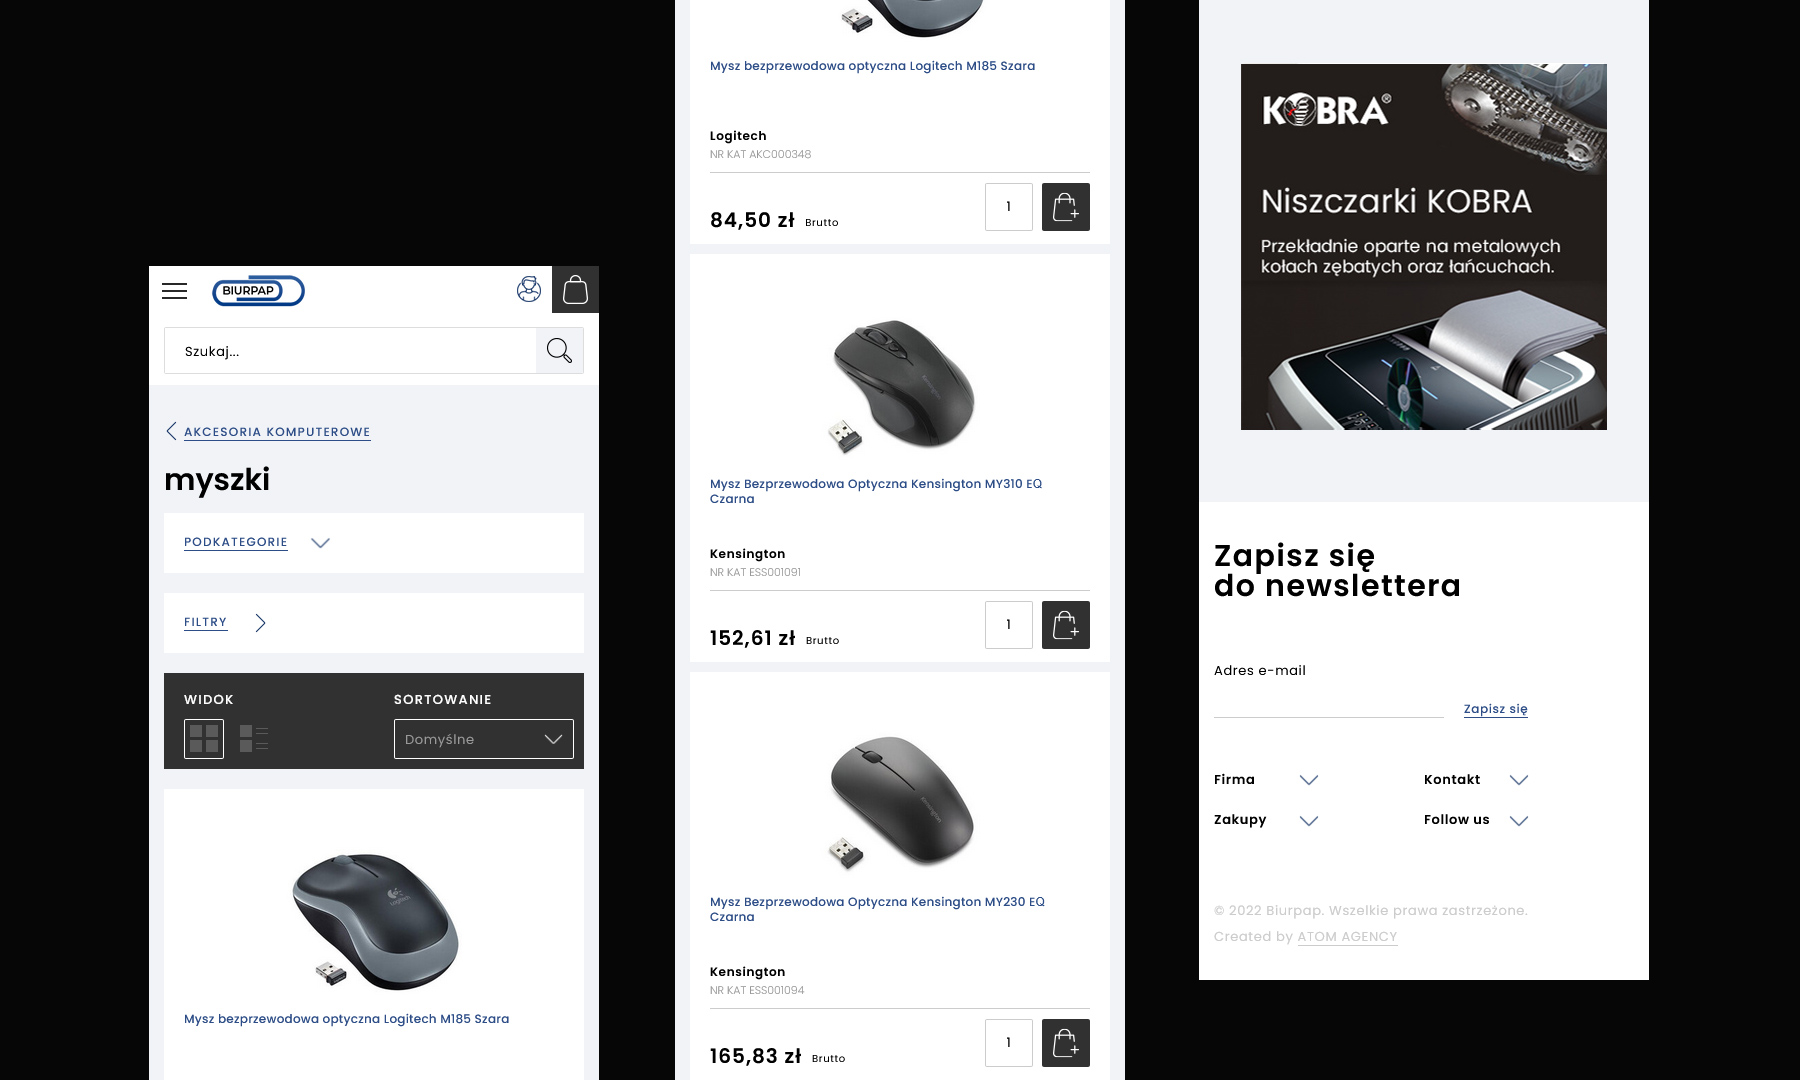Open the user account icon

coord(529,290)
